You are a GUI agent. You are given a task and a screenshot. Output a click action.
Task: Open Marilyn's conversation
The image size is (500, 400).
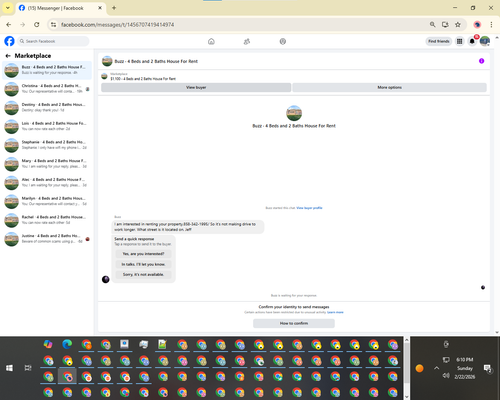coord(47,201)
